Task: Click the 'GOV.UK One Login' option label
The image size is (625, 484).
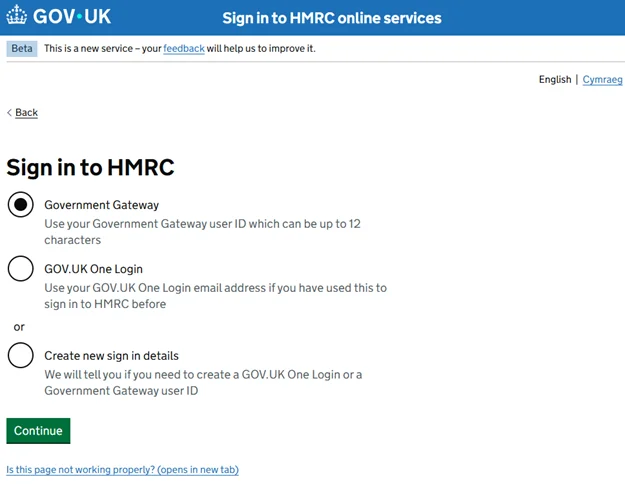Action: click(93, 269)
